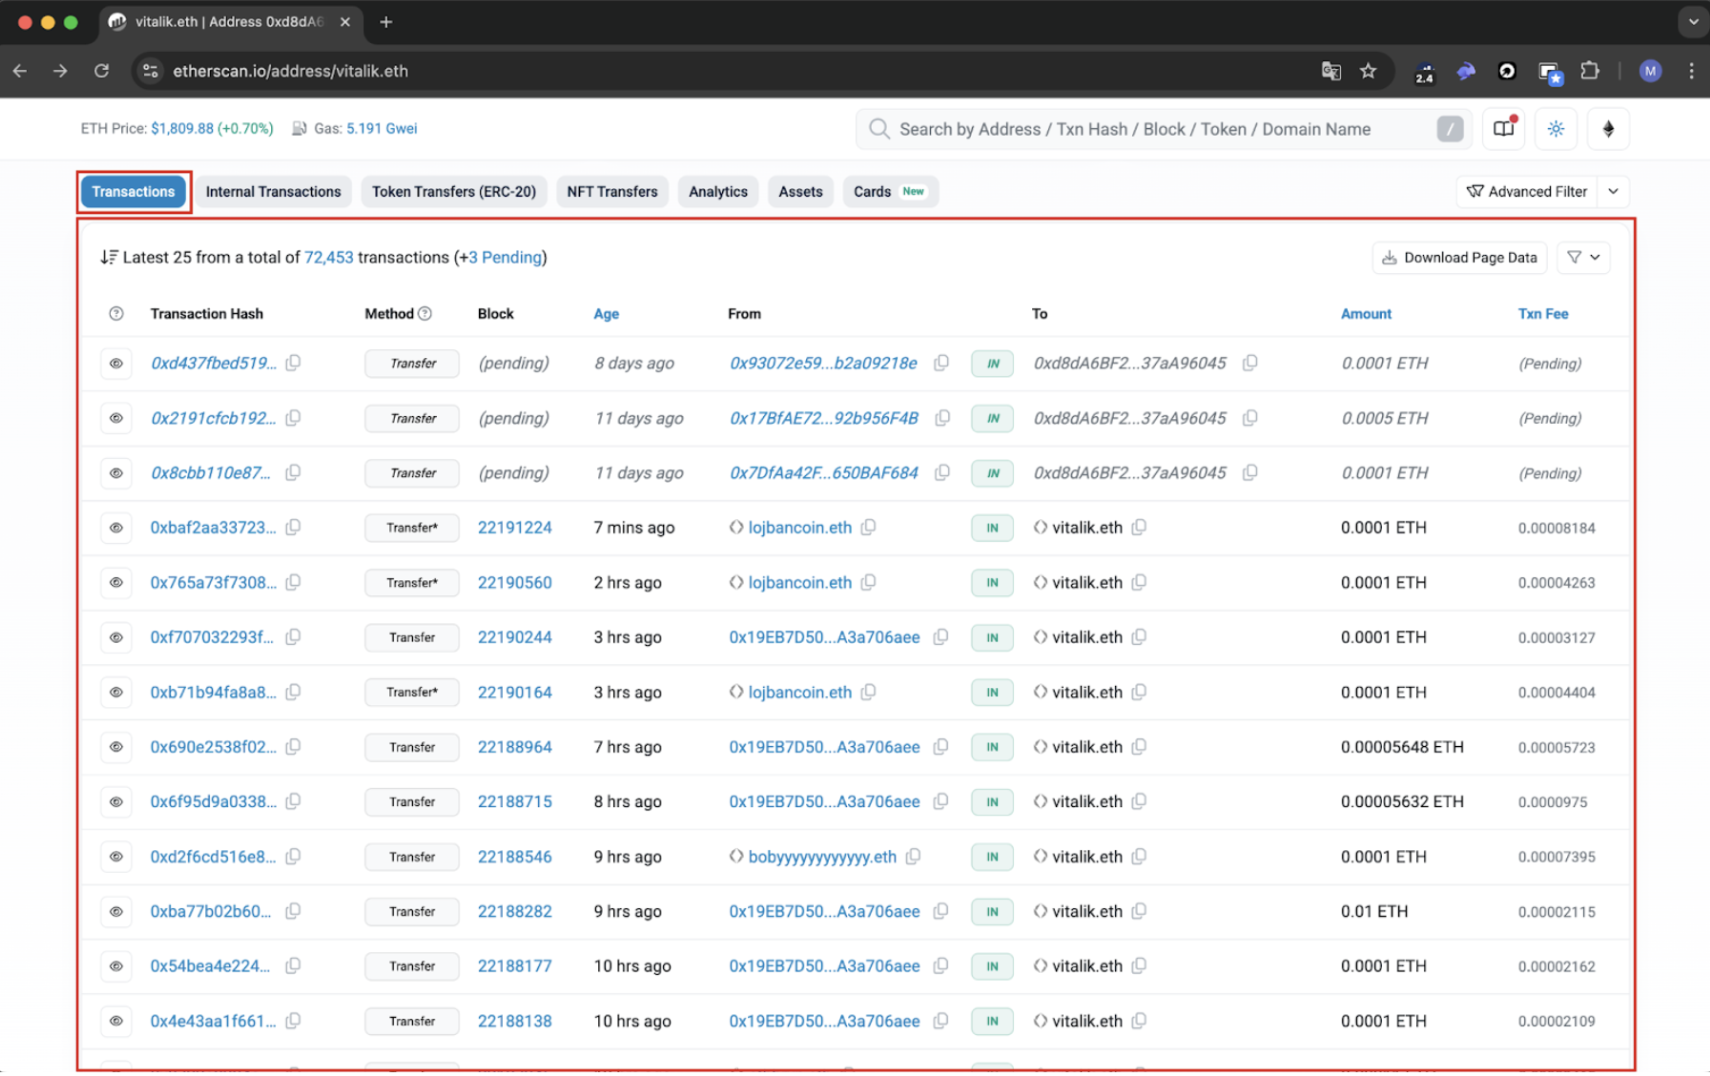1710x1076 pixels.
Task: Open Token Transfers (ERC-20) tab
Action: click(x=454, y=191)
